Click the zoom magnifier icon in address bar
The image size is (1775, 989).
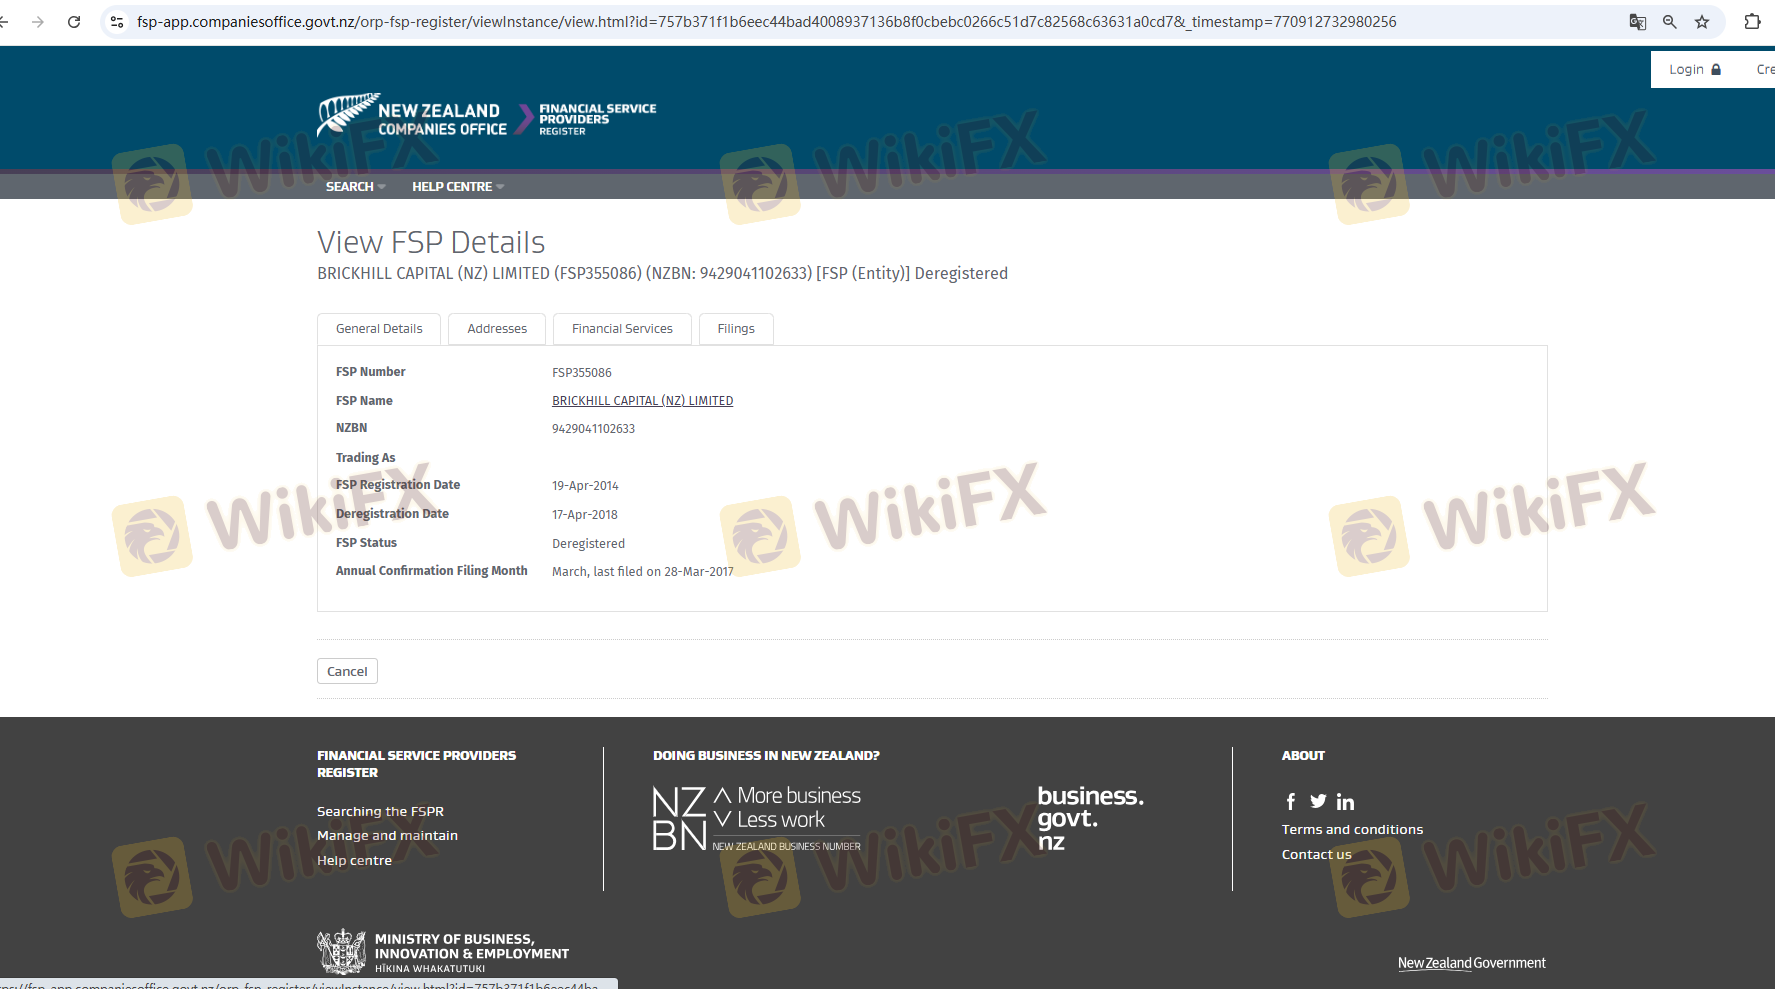[1669, 22]
